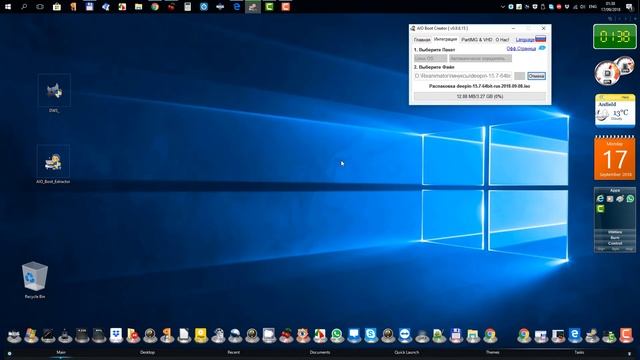This screenshot has width=640, height=360.
Task: Open the О Нас! tab
Action: click(502, 40)
